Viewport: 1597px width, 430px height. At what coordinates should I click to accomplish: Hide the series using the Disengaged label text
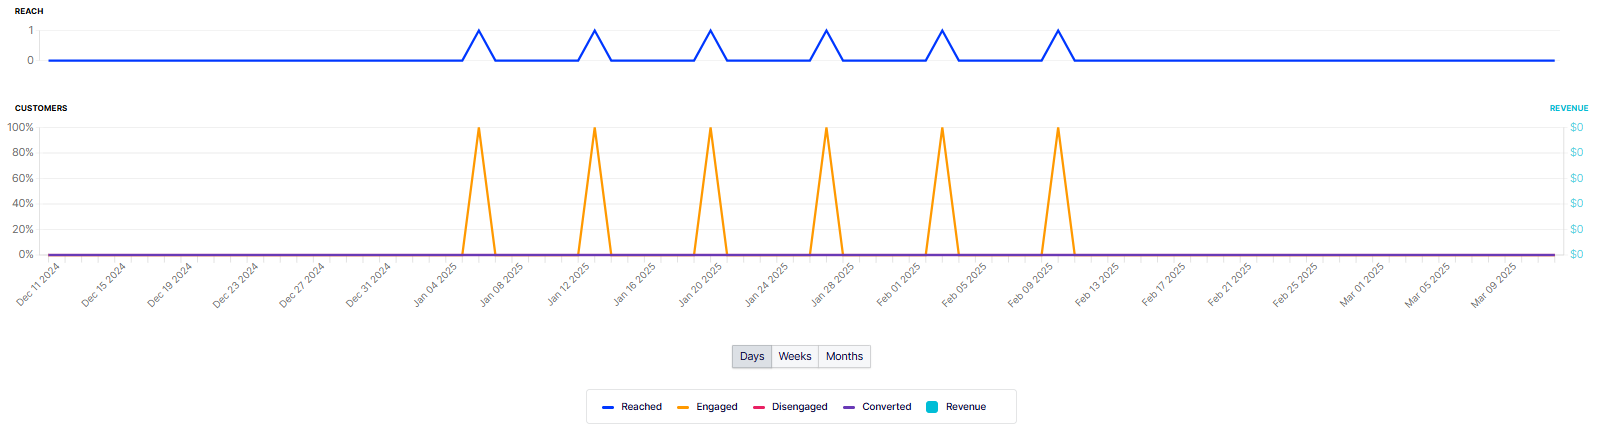799,407
